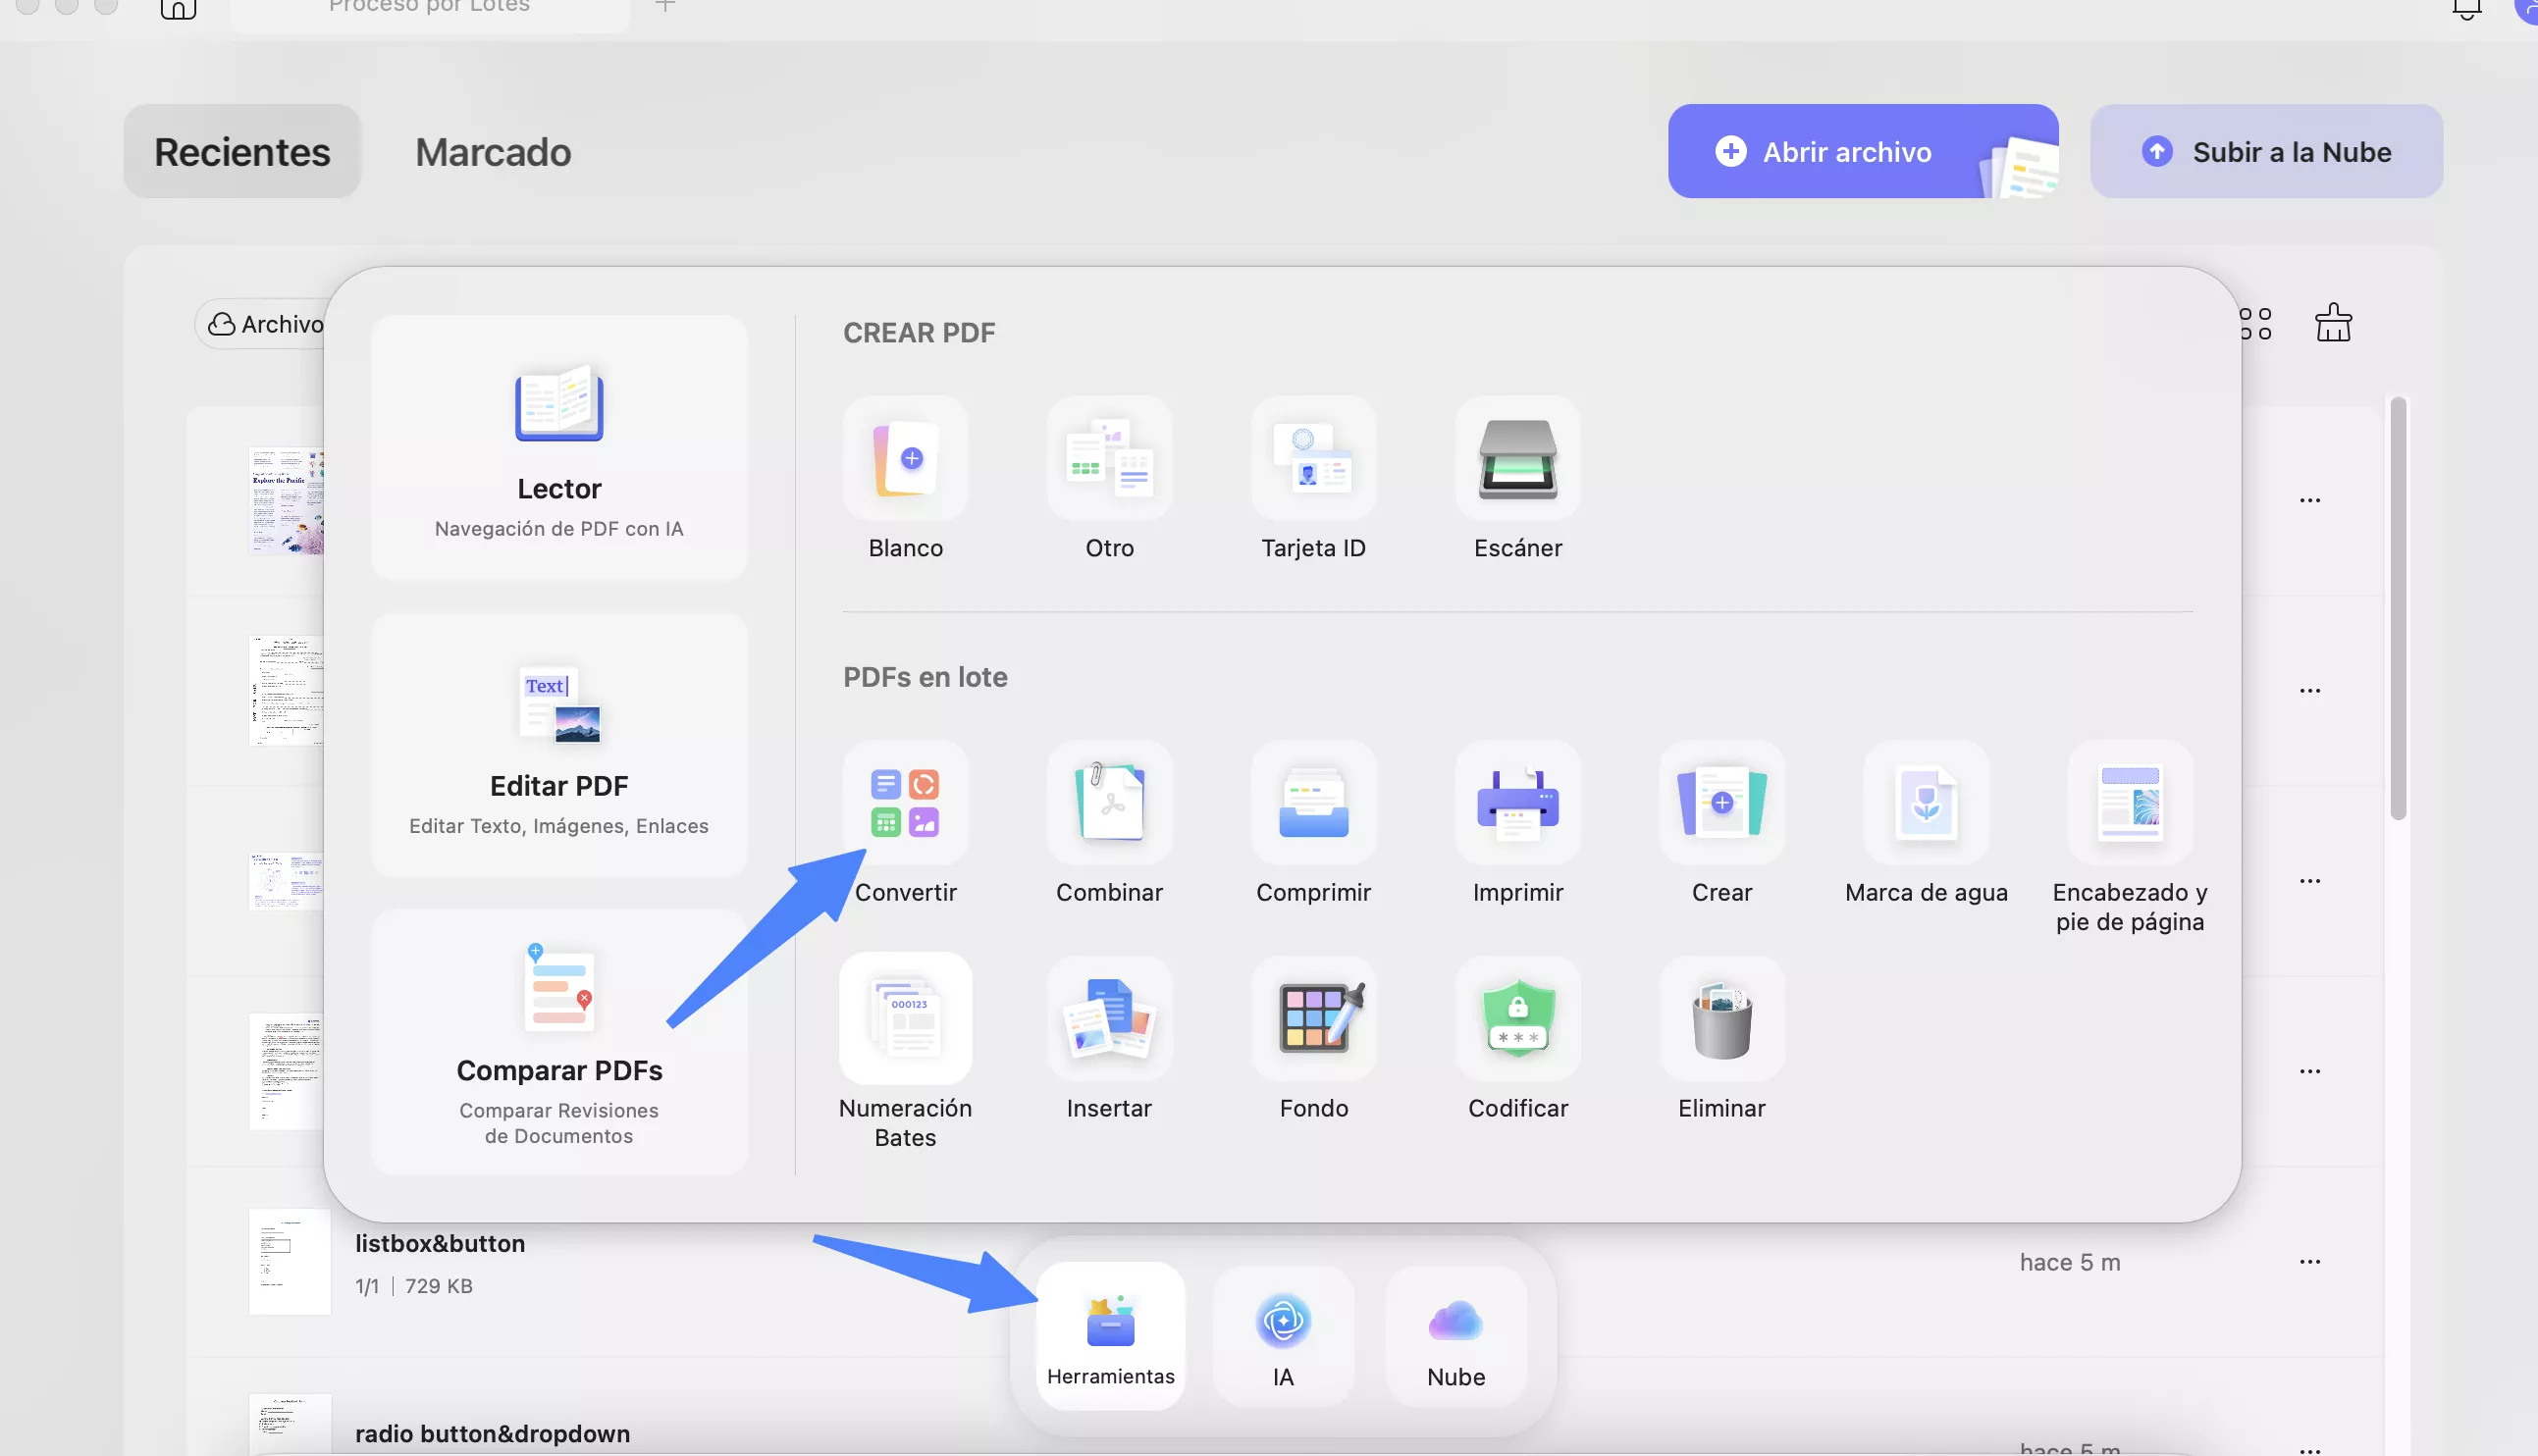Open the Eliminar batch tool
Image resolution: width=2538 pixels, height=1456 pixels.
(x=1721, y=1020)
